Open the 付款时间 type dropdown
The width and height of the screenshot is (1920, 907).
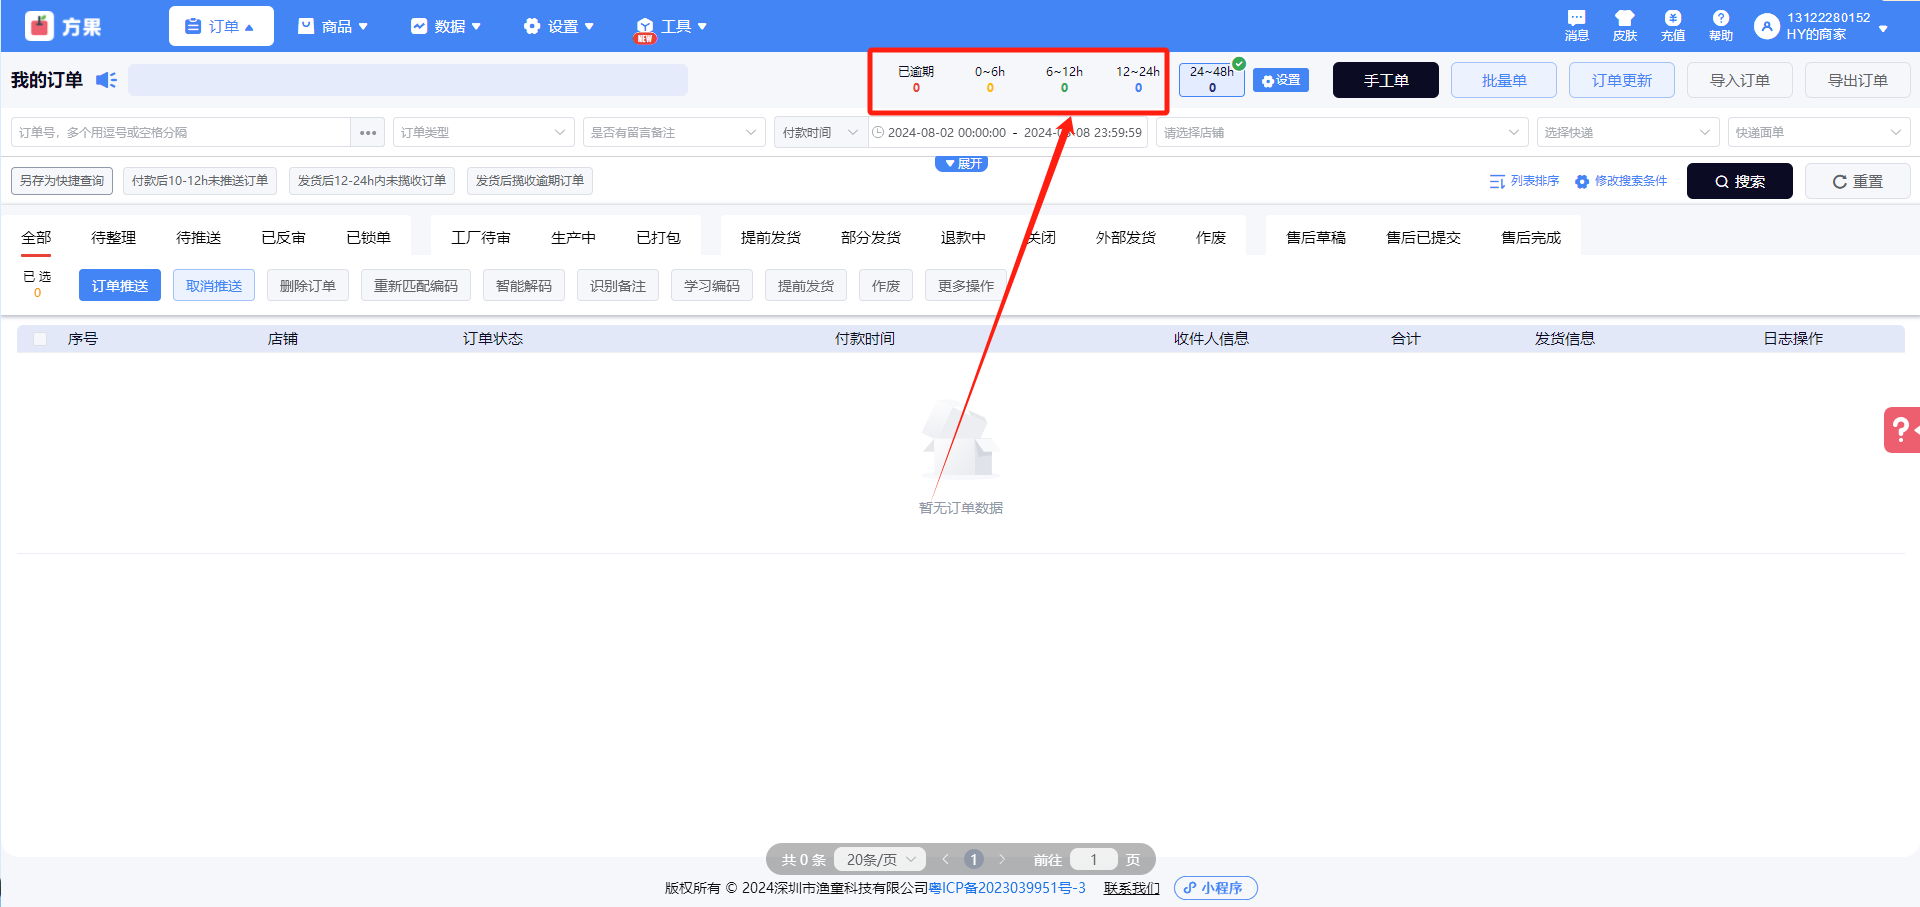tap(821, 132)
